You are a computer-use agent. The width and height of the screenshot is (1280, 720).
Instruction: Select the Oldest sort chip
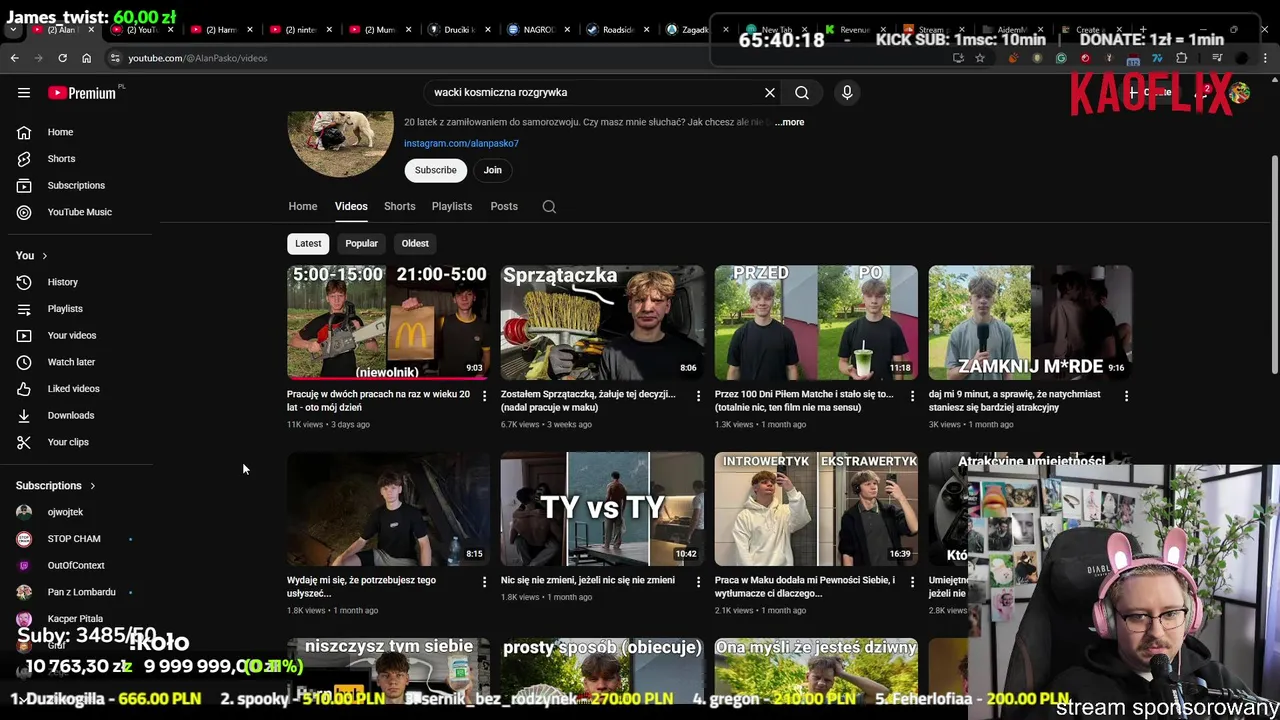[x=415, y=243]
